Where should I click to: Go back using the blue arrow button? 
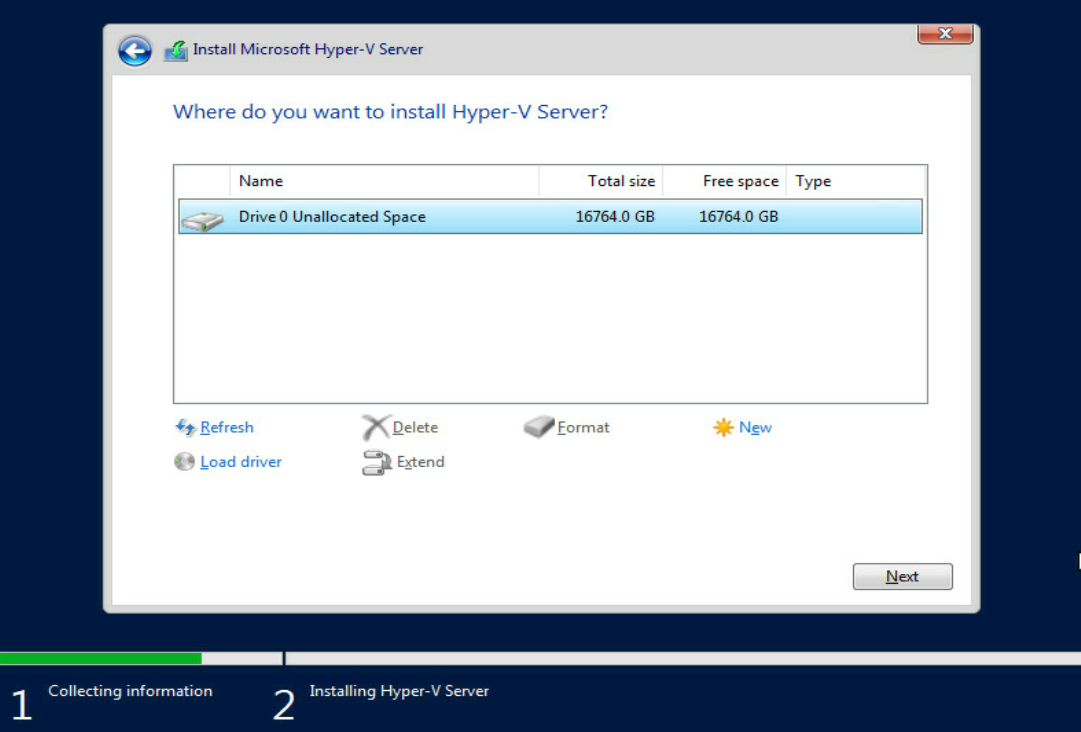[x=134, y=51]
